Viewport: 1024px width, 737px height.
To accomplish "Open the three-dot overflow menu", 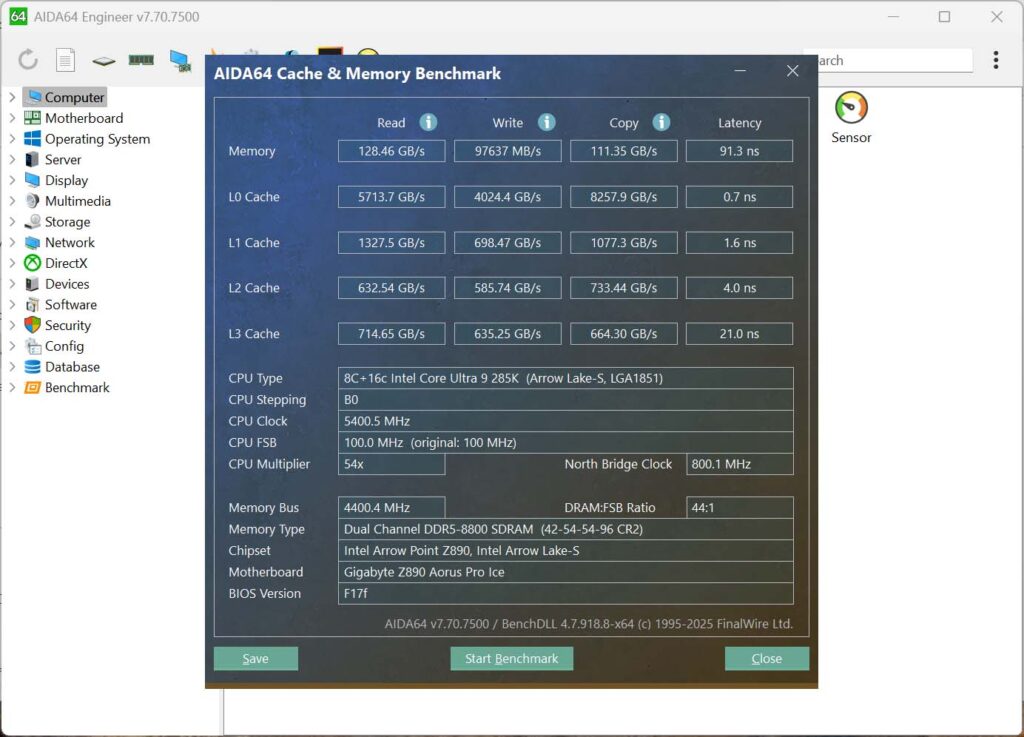I will tap(996, 60).
